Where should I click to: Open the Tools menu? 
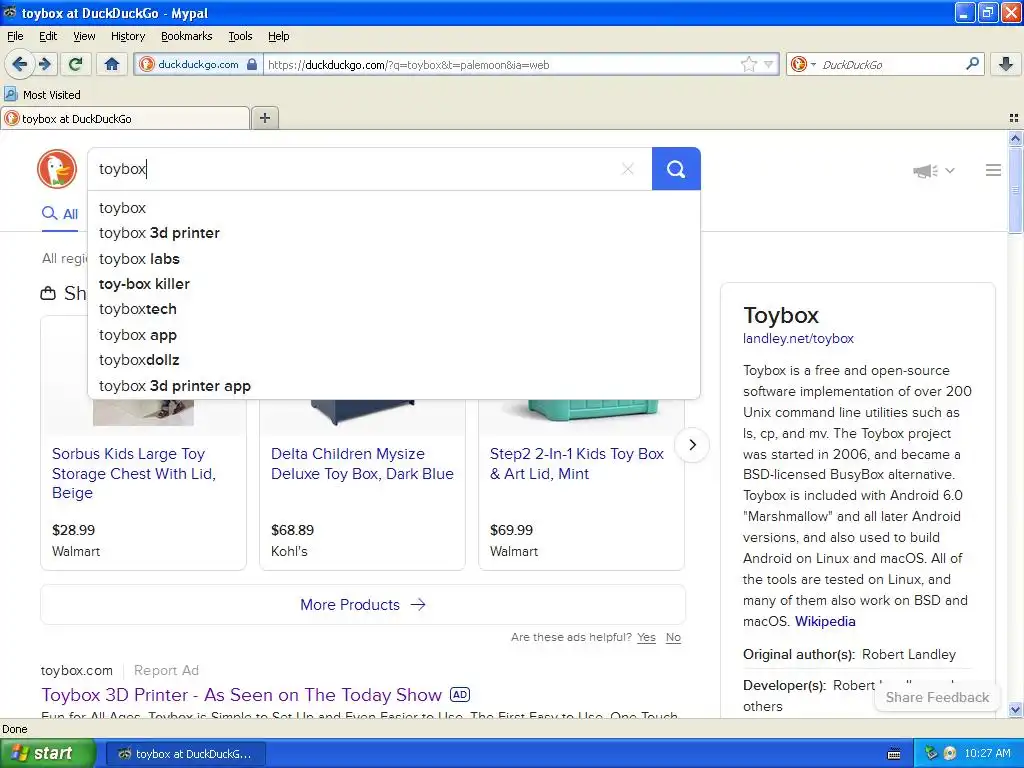(x=240, y=36)
